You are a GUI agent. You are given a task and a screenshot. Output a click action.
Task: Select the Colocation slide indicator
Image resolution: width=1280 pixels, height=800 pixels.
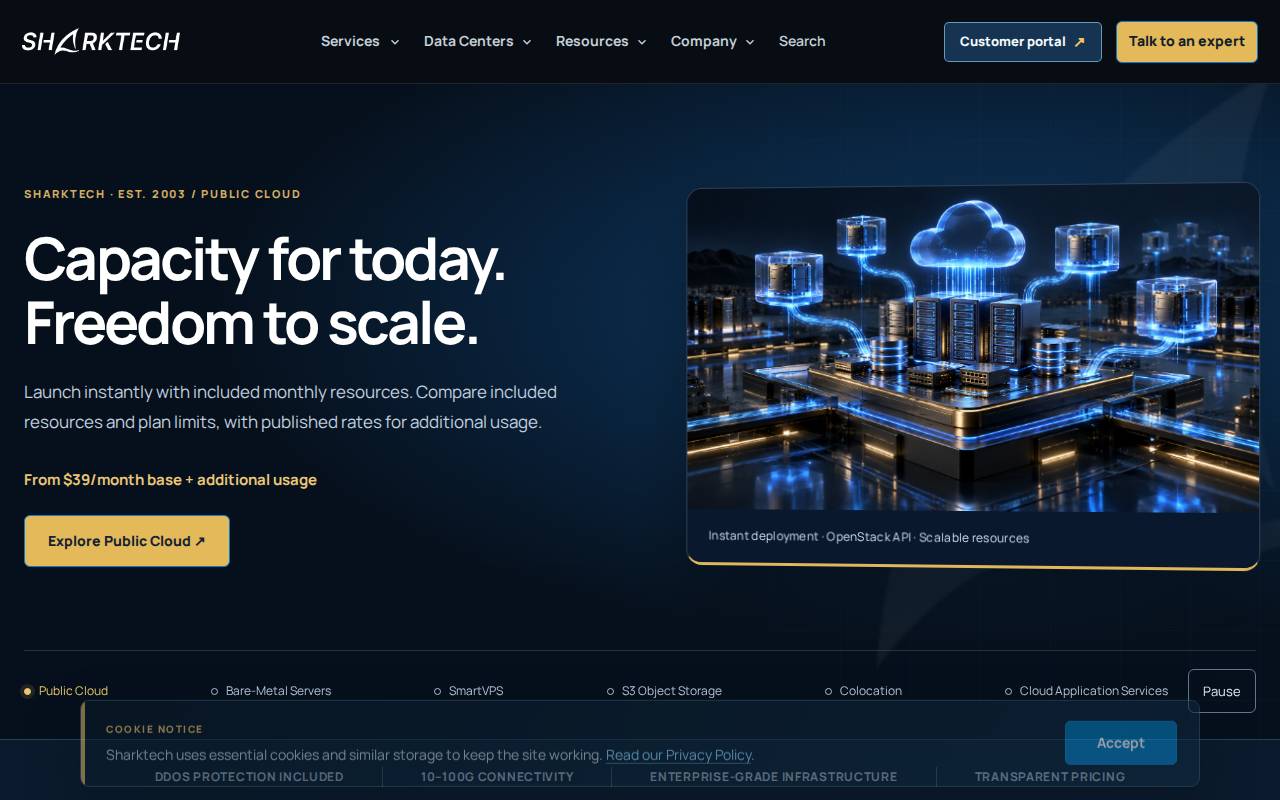[864, 691]
